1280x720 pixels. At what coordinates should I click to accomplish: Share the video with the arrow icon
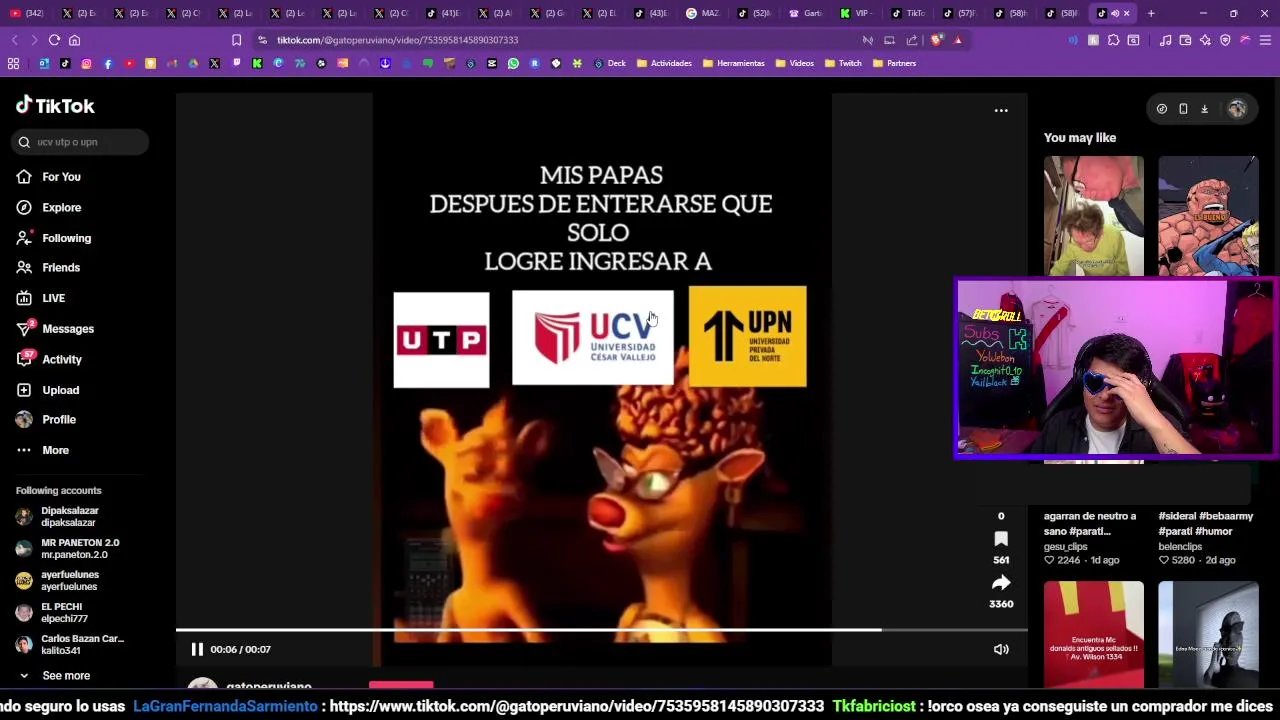click(1001, 583)
